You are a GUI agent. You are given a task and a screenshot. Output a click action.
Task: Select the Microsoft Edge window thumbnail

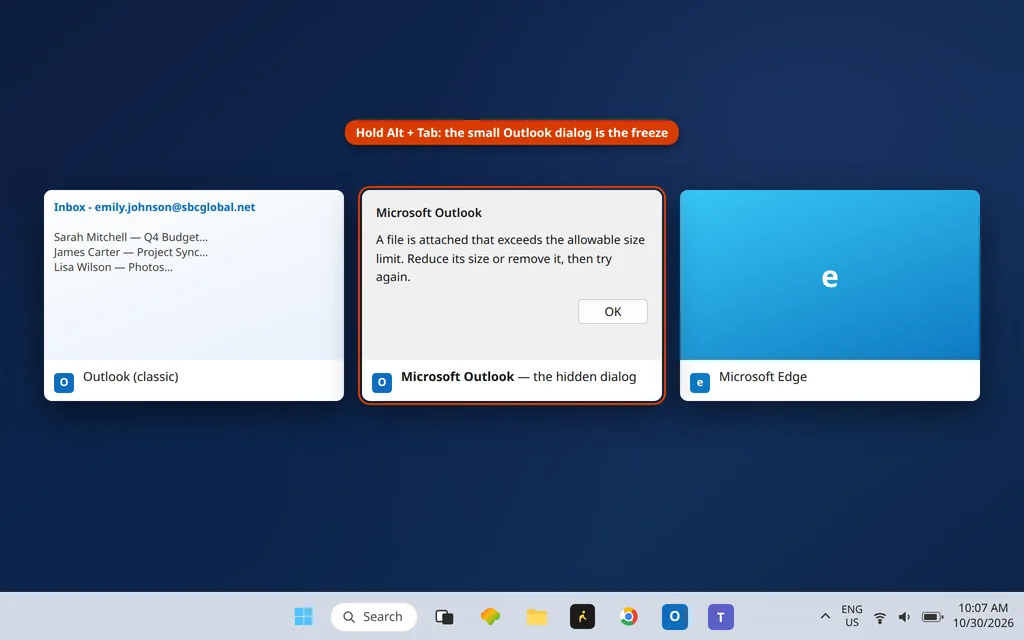[x=829, y=295]
